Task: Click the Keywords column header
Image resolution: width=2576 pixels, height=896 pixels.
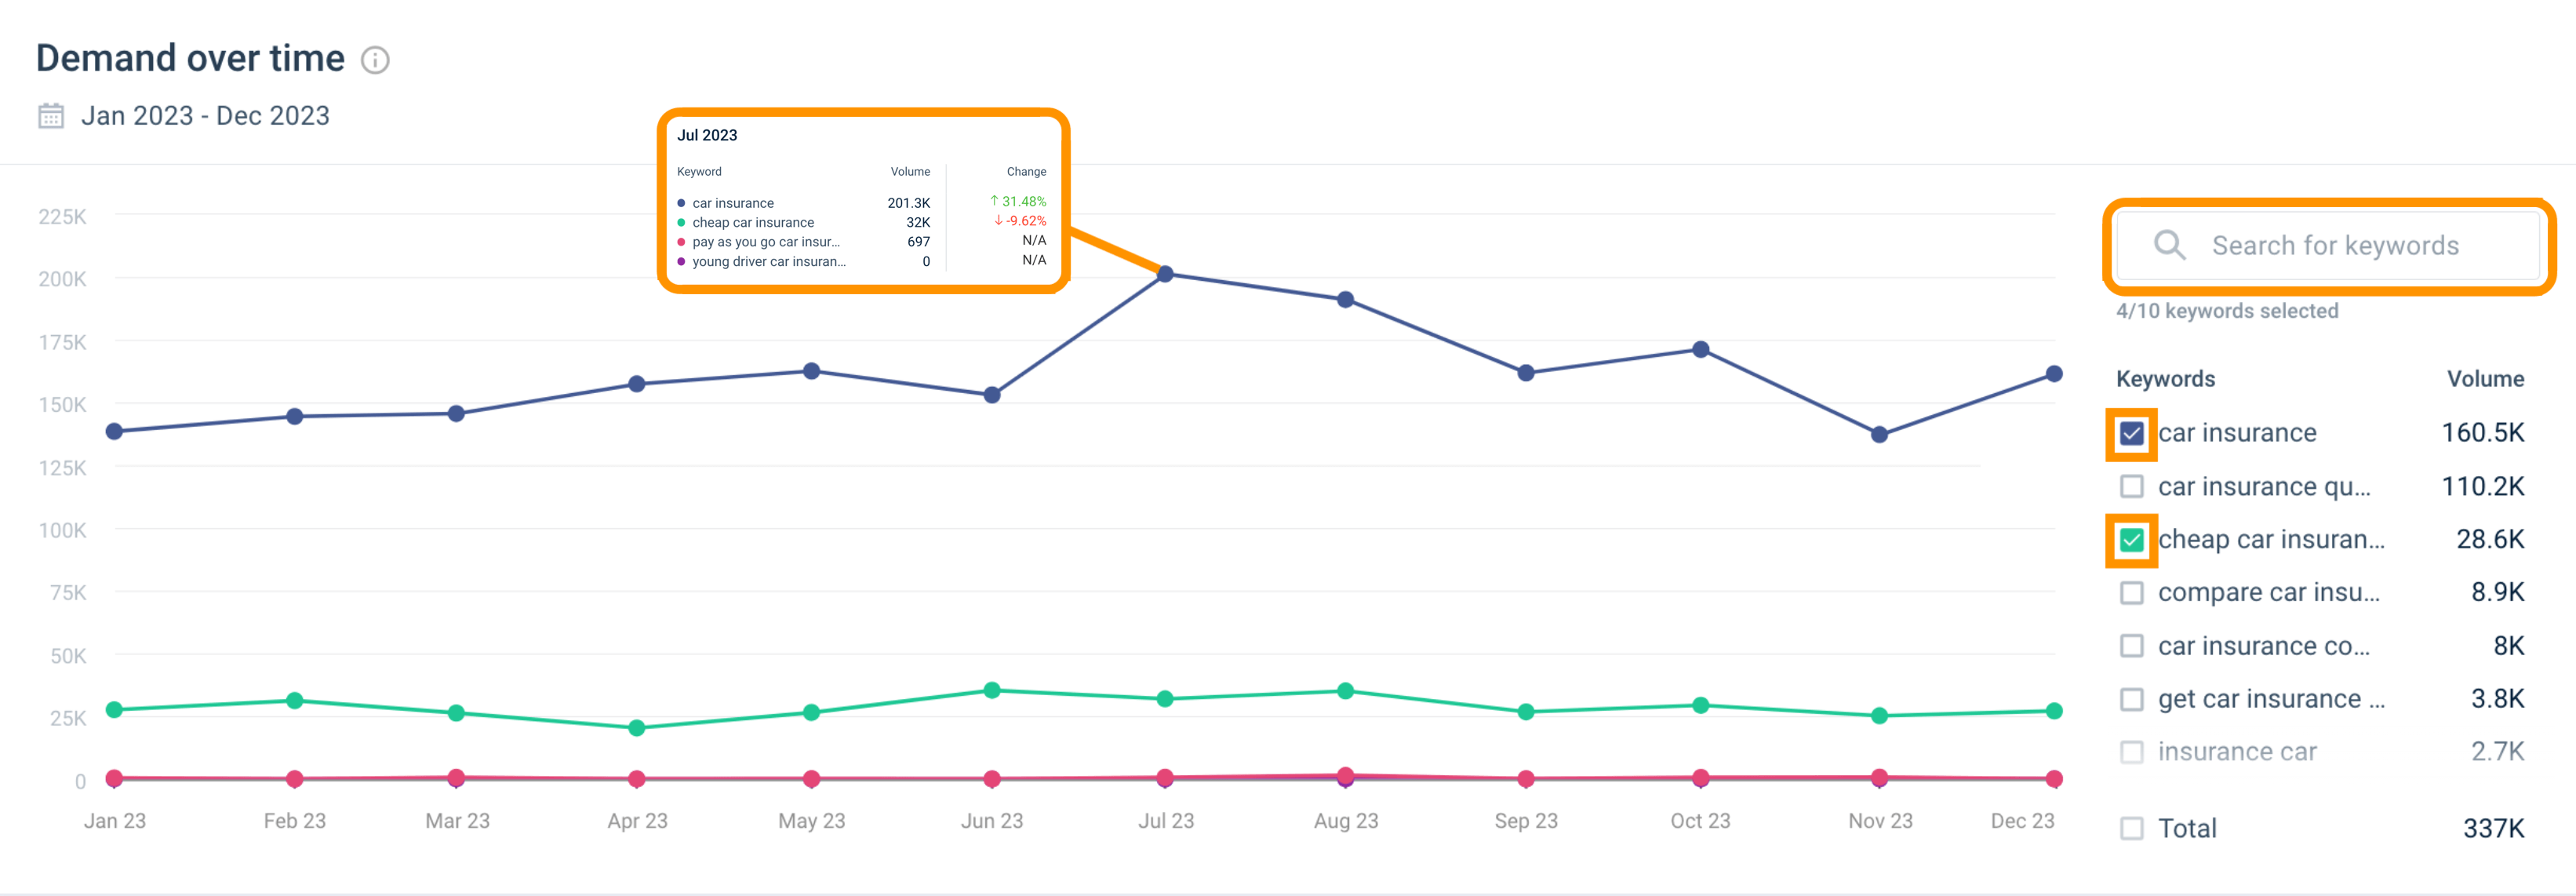Action: coord(2164,378)
